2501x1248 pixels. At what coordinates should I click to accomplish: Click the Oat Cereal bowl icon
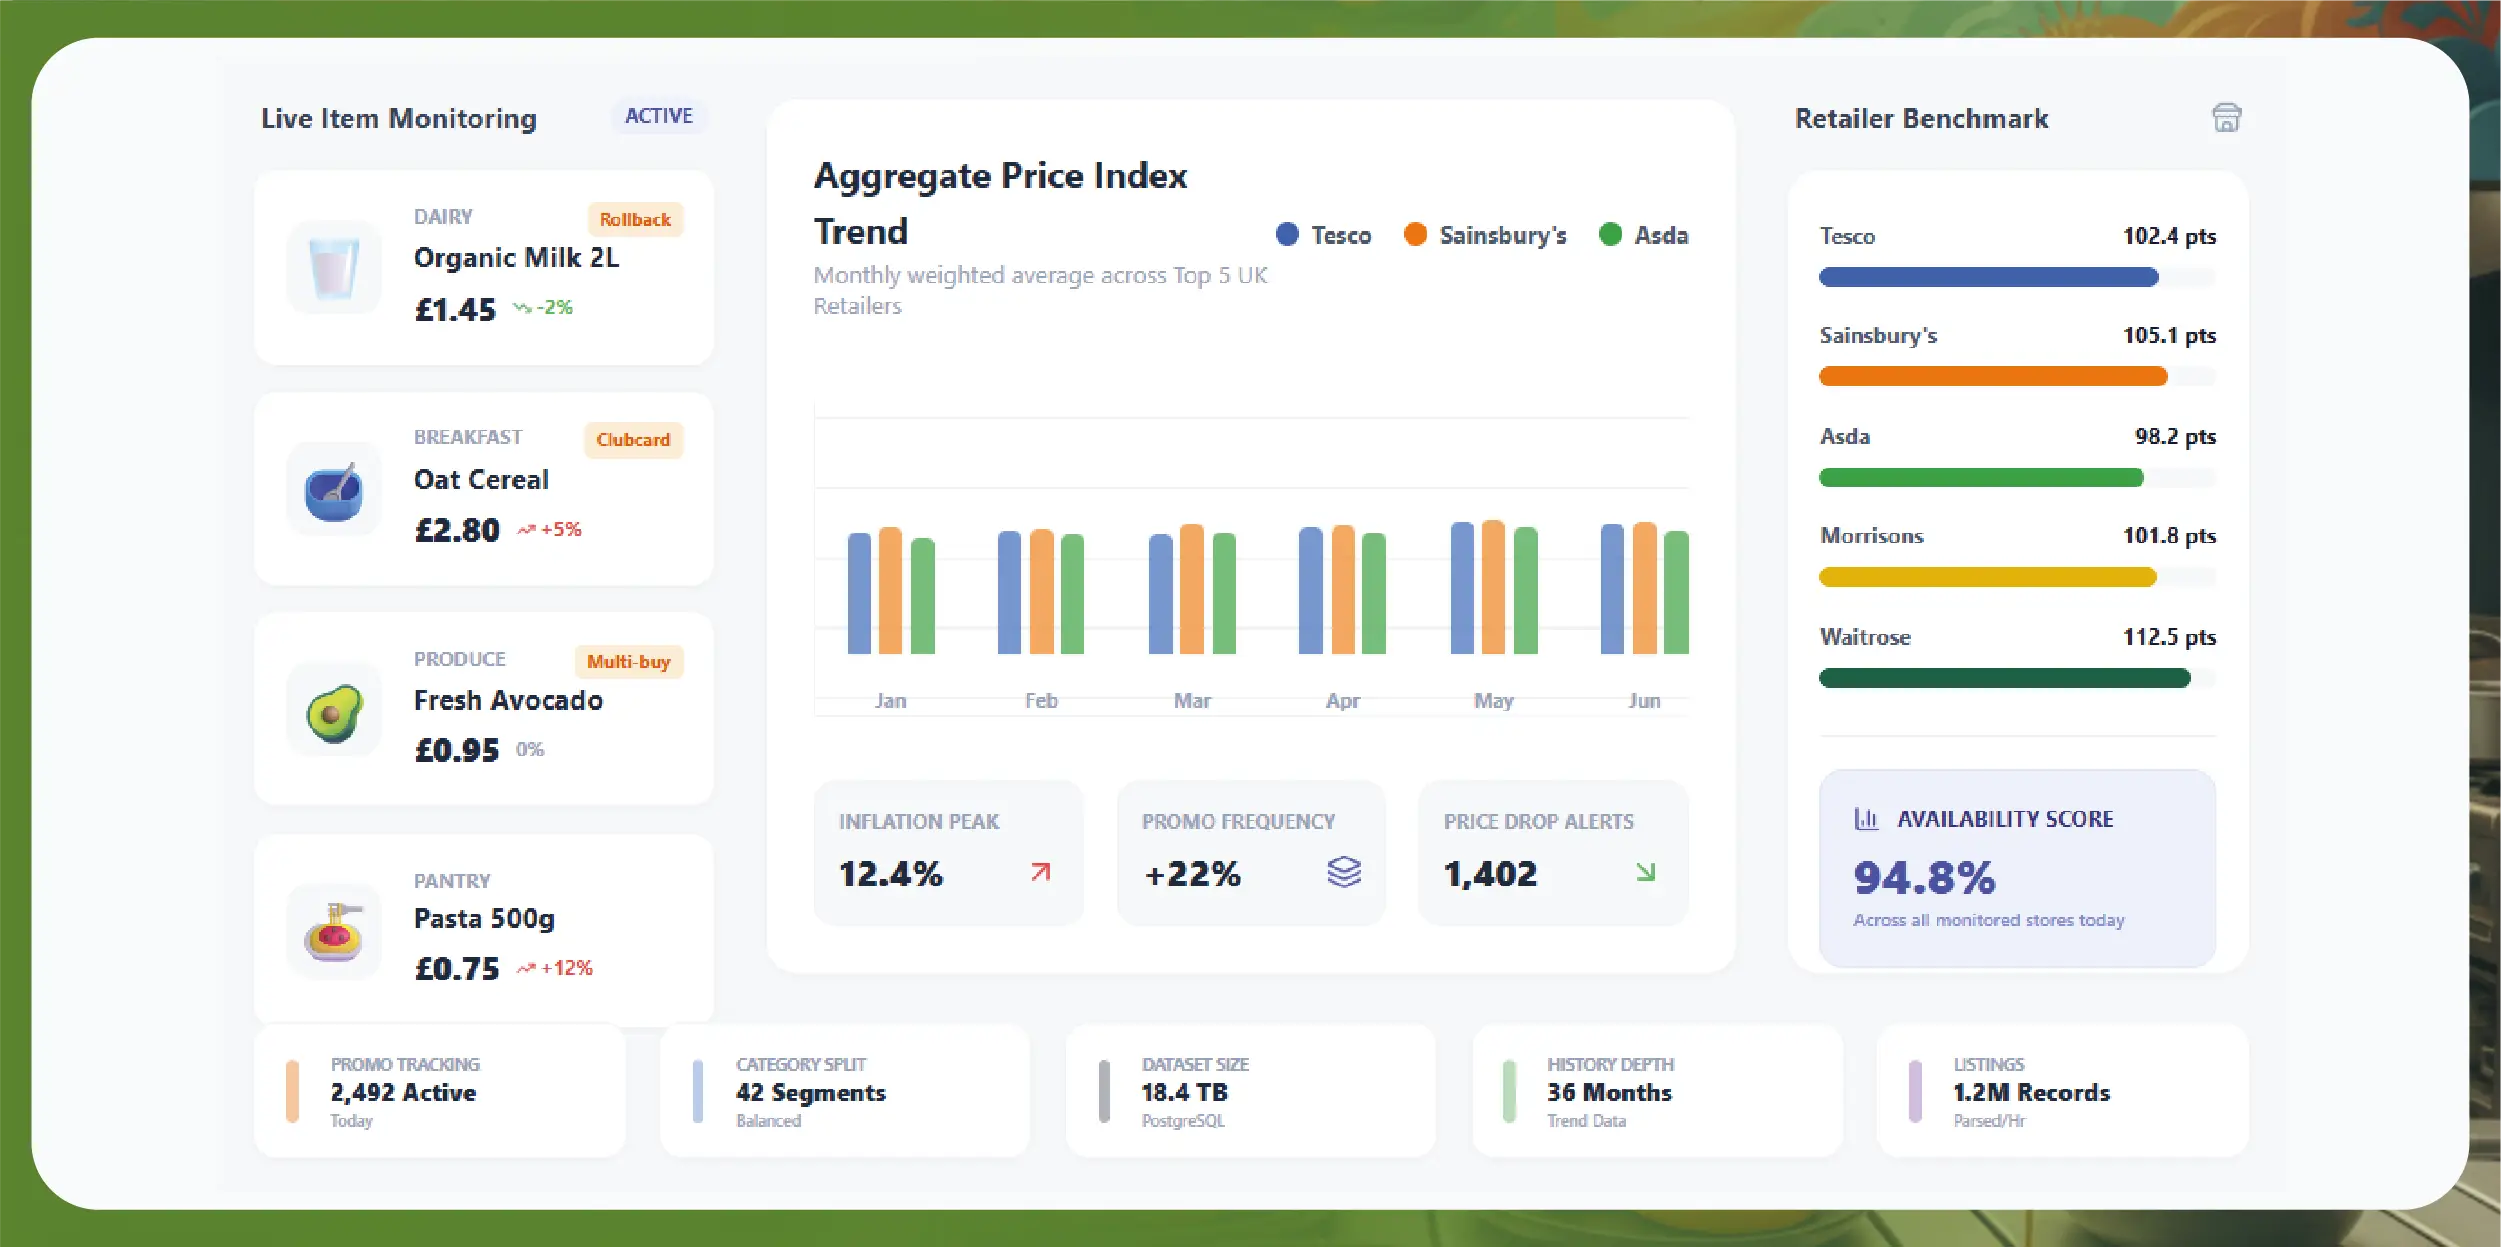334,490
